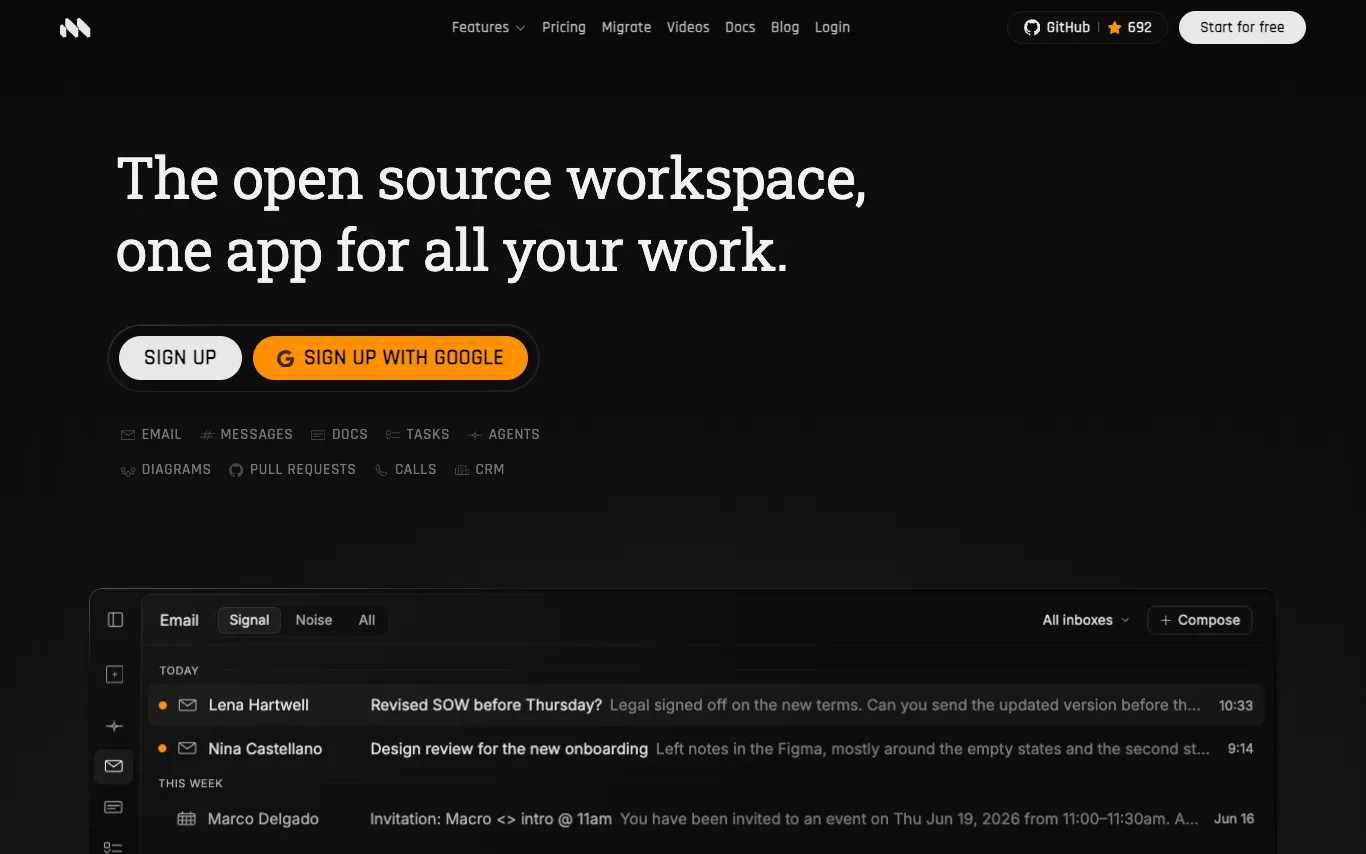Navigate to Docs in top menu
The width and height of the screenshot is (1366, 854).
(x=740, y=27)
